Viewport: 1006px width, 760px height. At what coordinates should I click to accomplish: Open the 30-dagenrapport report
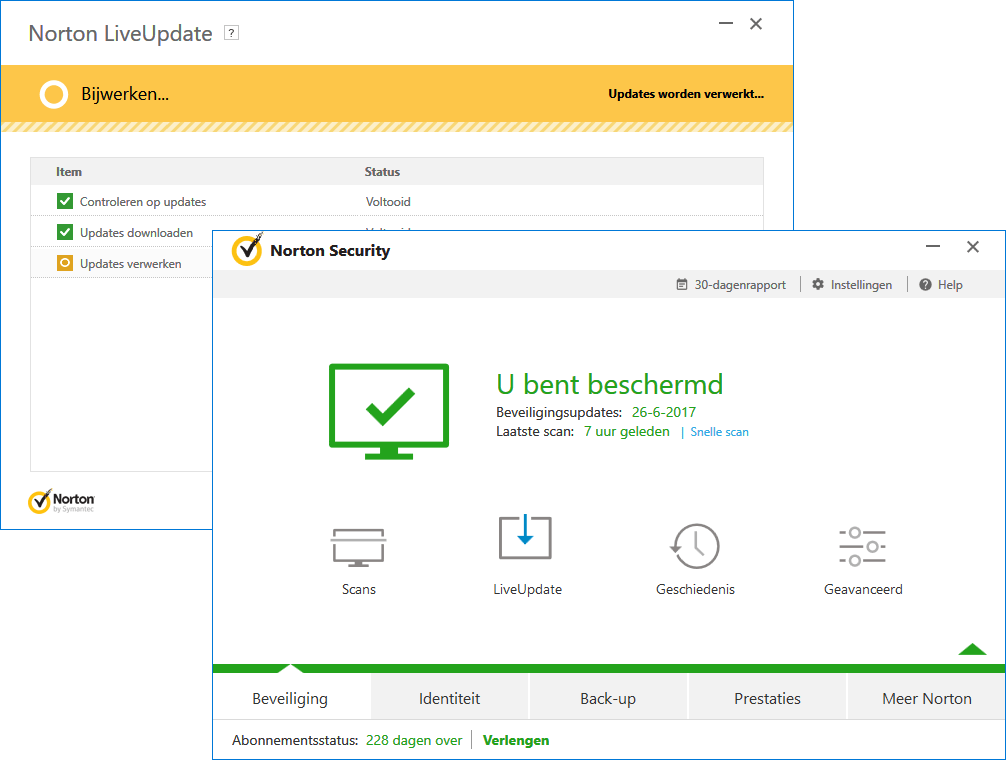pyautogui.click(x=731, y=285)
